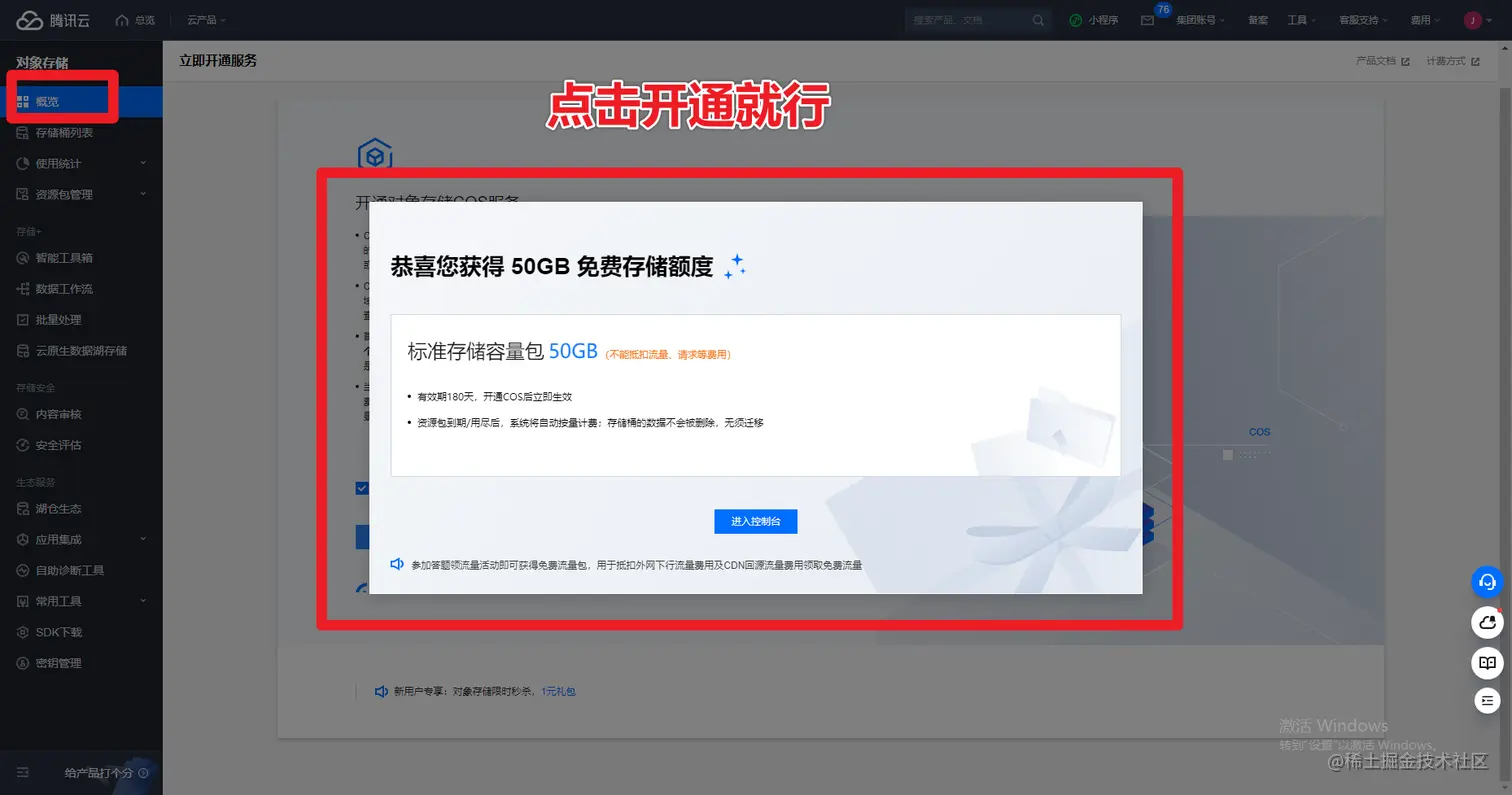This screenshot has height=795, width=1512.
Task: Click the 常用工具 sidebar icon
Action: click(x=23, y=601)
